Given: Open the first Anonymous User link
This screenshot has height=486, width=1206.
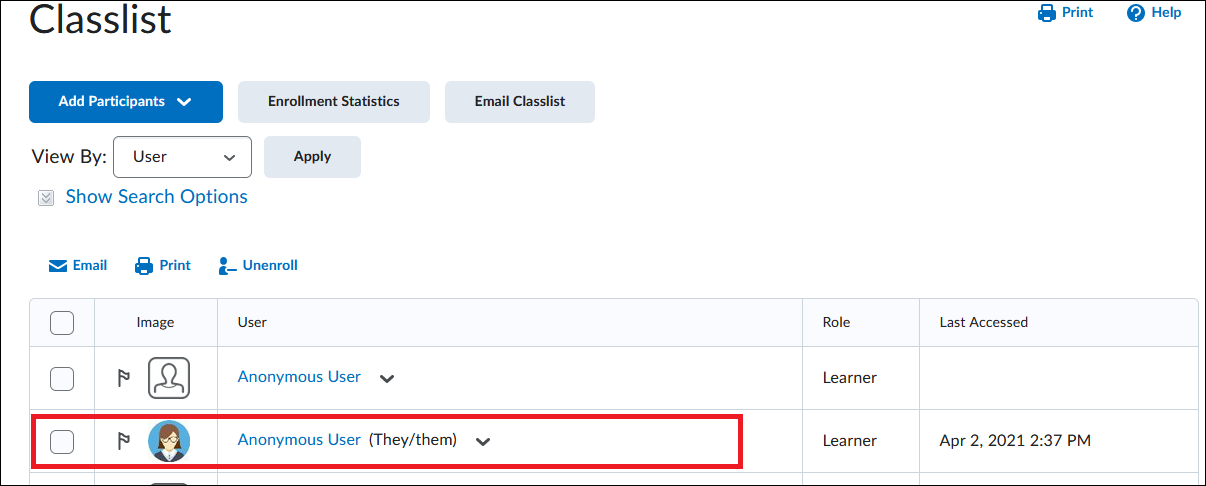Looking at the screenshot, I should pyautogui.click(x=299, y=377).
